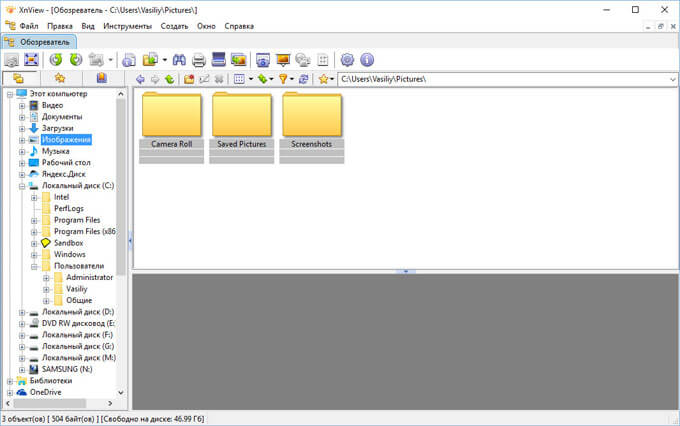Click the scanner acquire icon

(218, 60)
